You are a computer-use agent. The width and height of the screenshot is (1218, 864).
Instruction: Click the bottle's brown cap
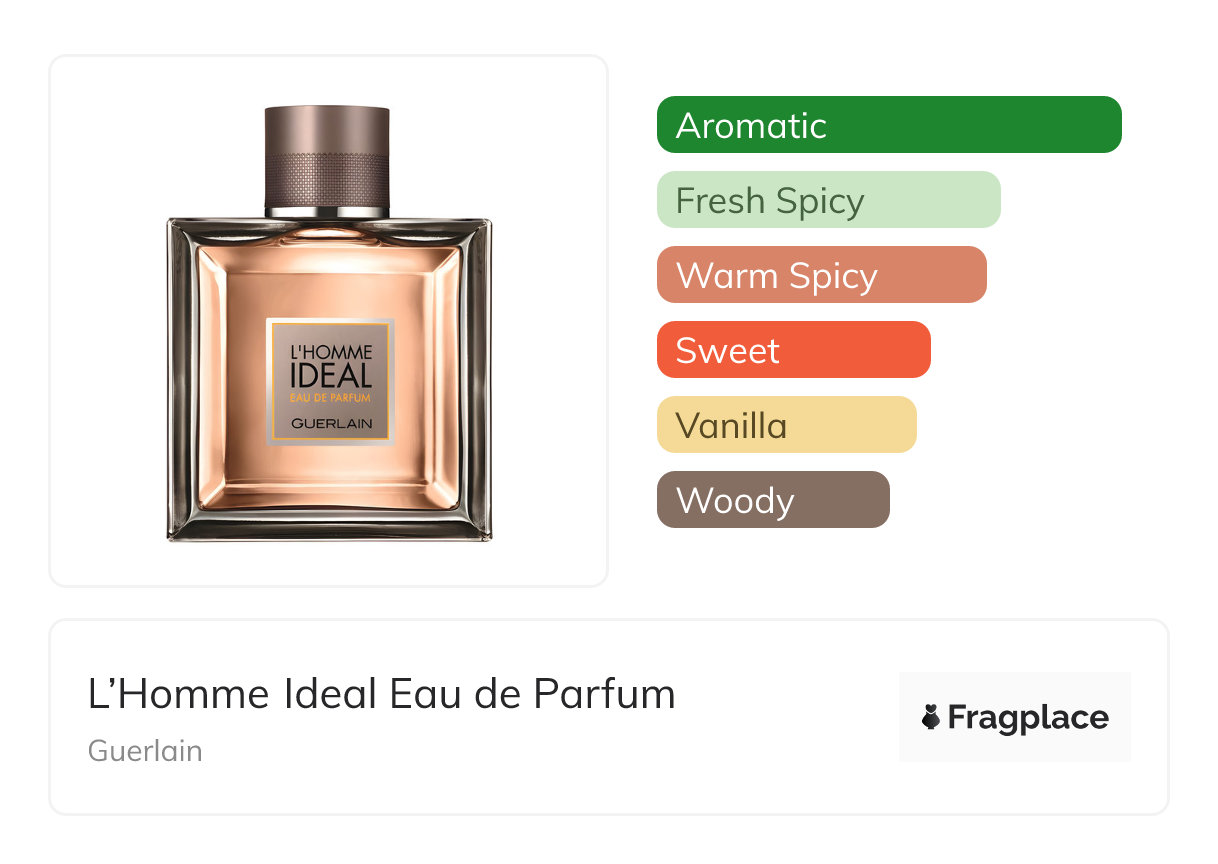[327, 160]
